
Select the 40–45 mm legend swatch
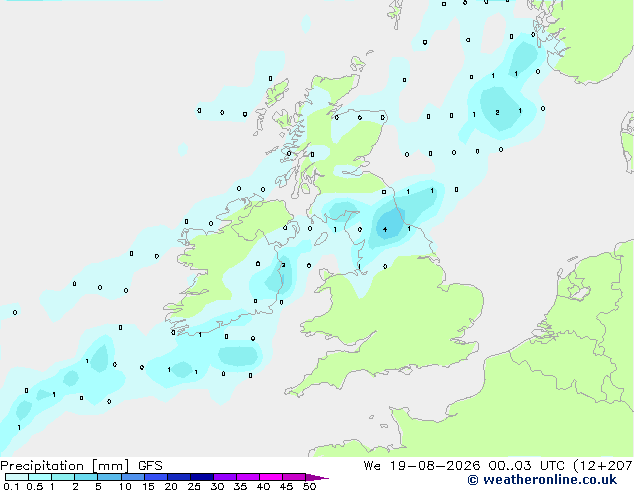[x=271, y=477]
